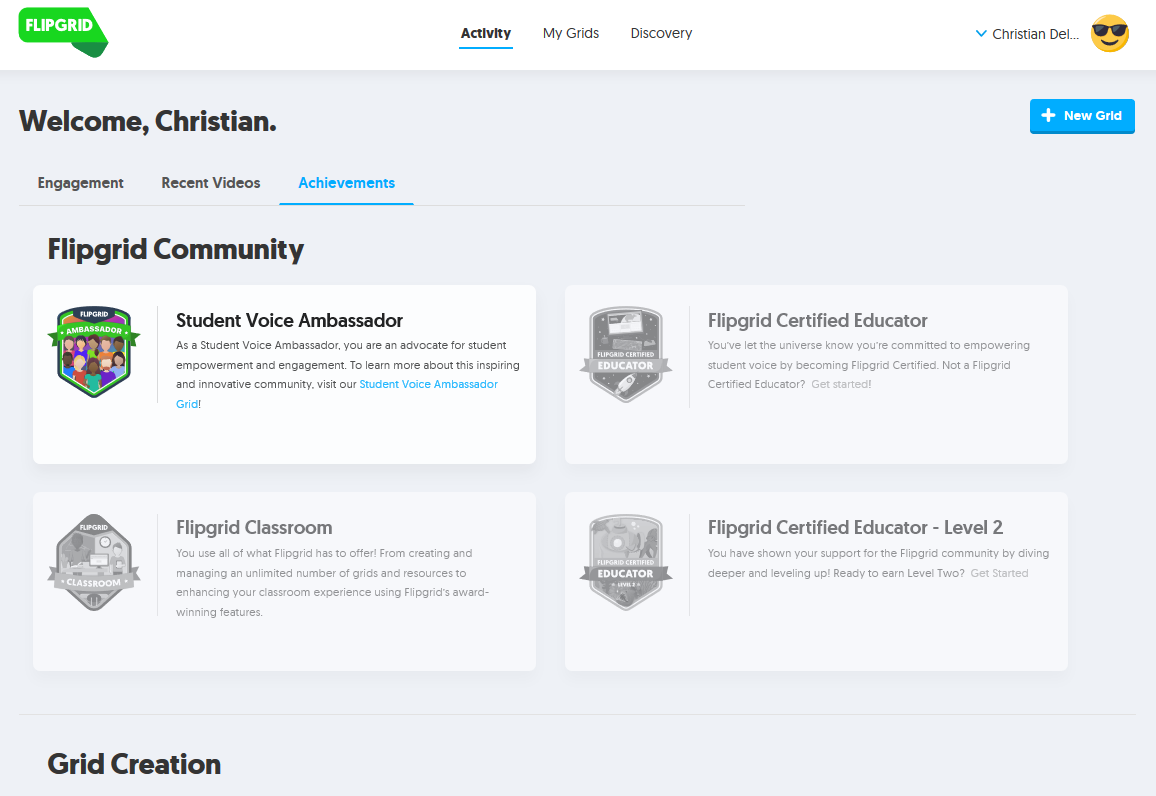Expand the account dropdown chevron

click(x=981, y=33)
